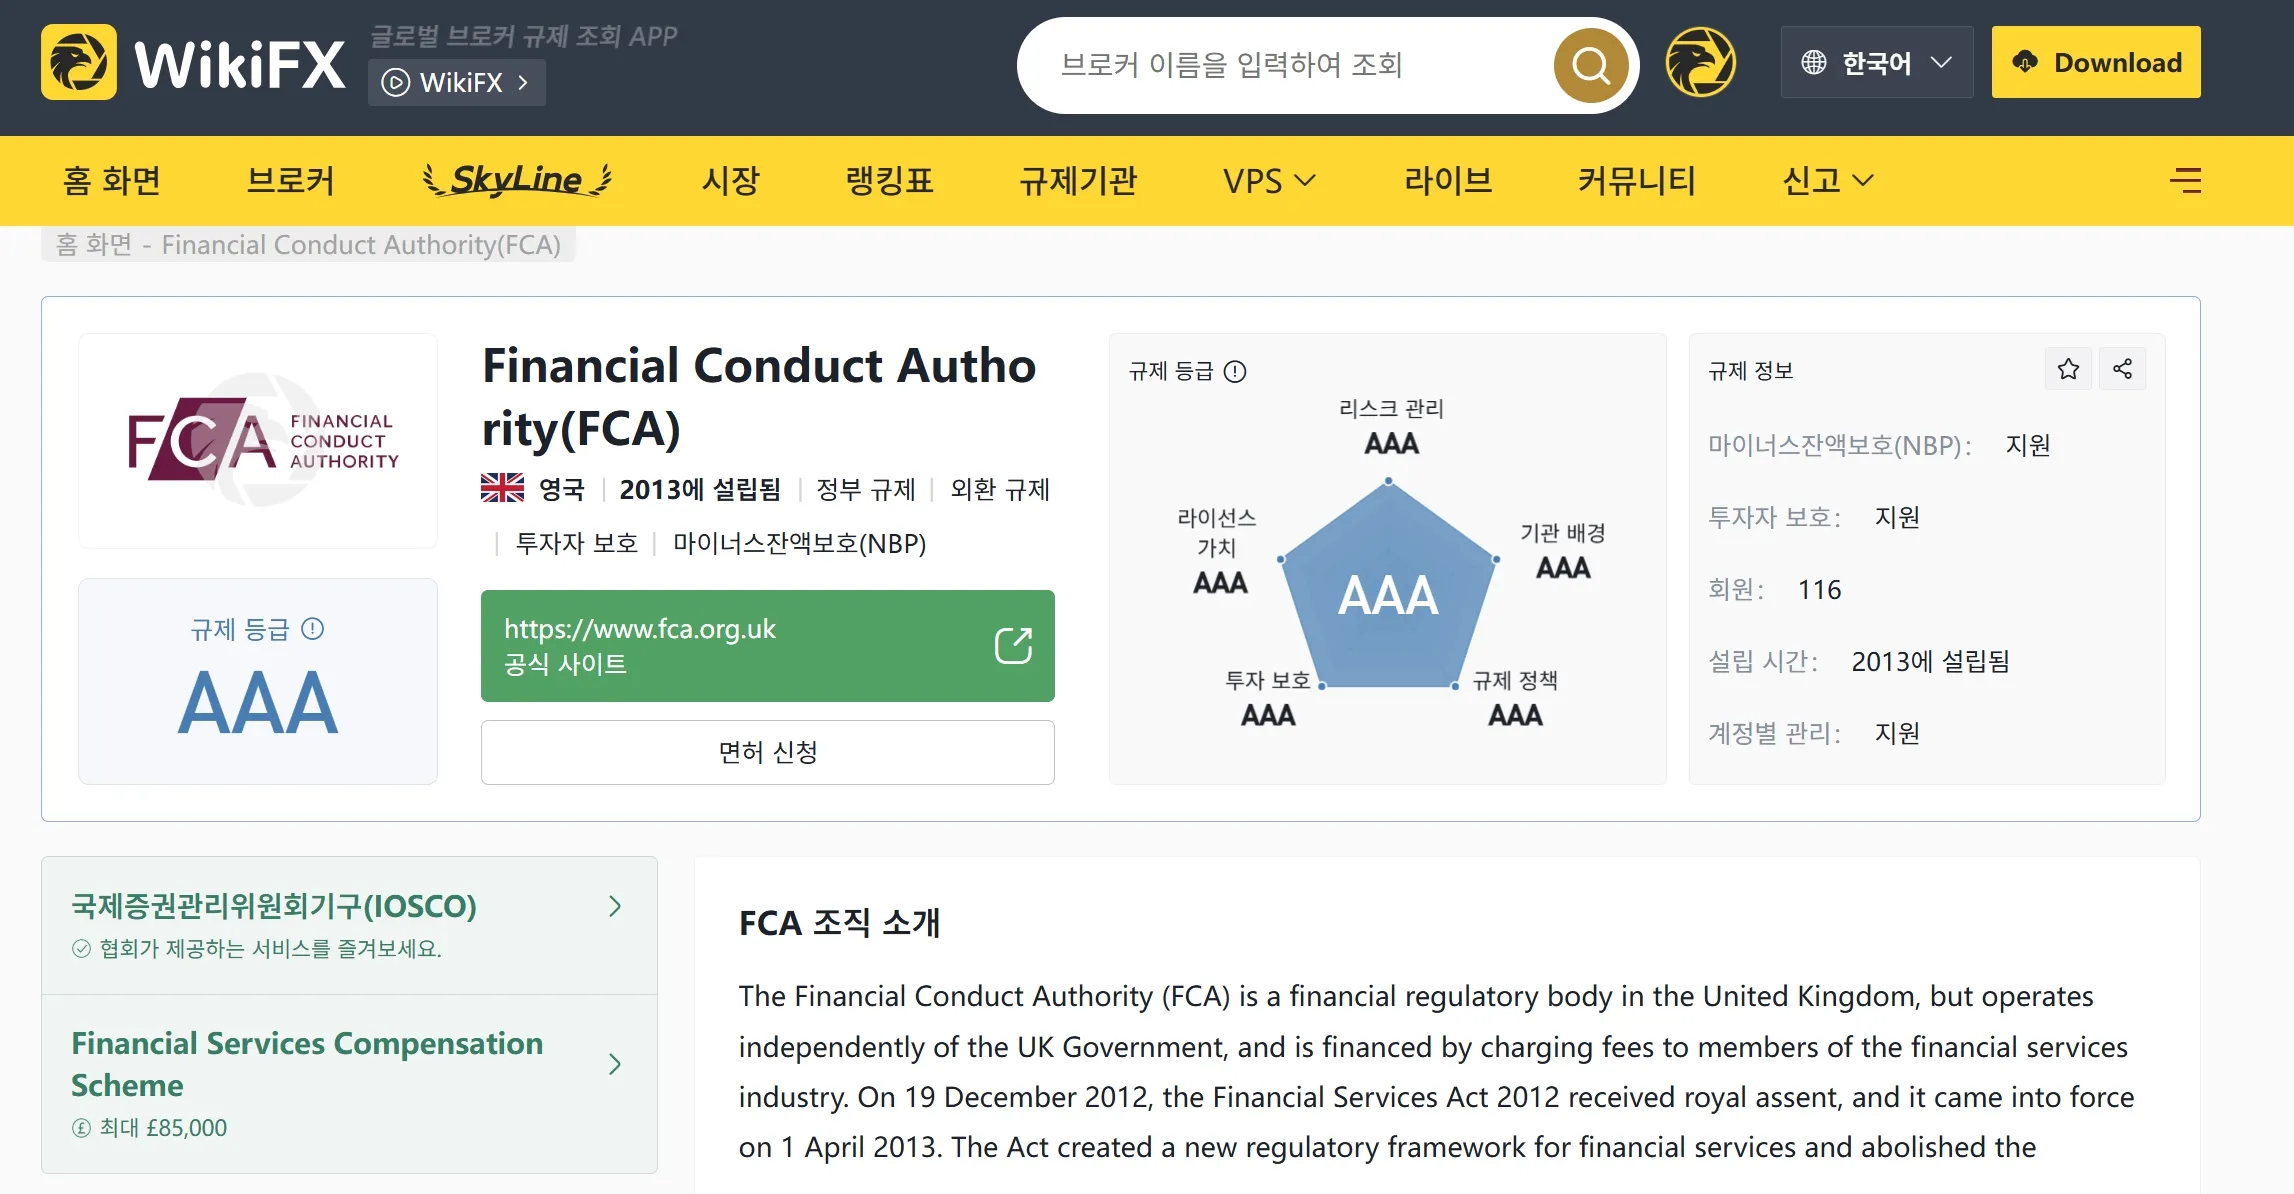Click the 계정별 관리 지원 row
Viewport: 2294px width, 1194px height.
pos(1814,734)
